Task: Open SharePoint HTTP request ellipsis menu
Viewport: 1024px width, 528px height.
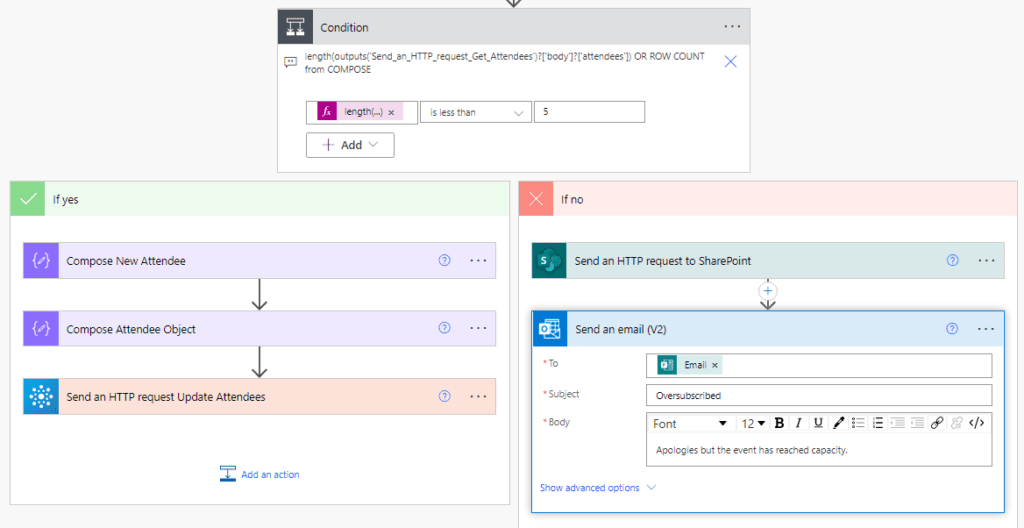Action: tap(987, 260)
